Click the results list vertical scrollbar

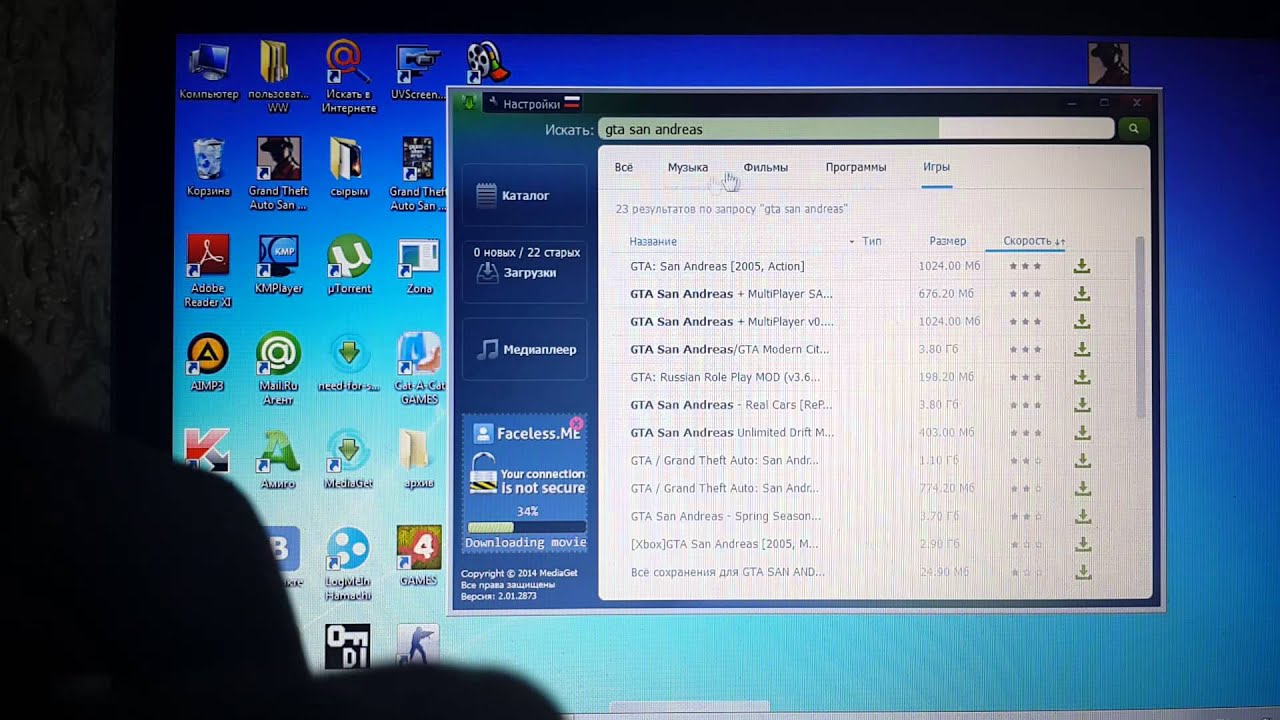click(1141, 328)
